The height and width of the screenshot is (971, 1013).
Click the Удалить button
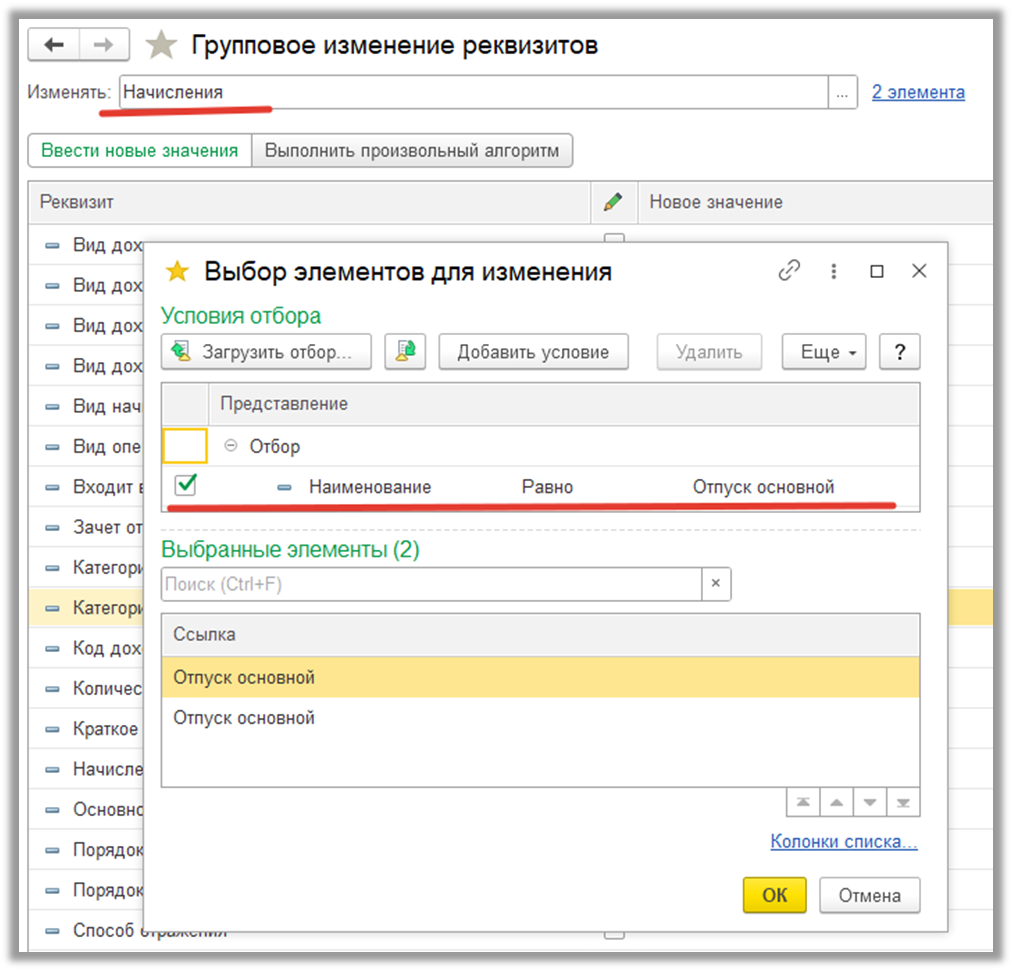709,351
